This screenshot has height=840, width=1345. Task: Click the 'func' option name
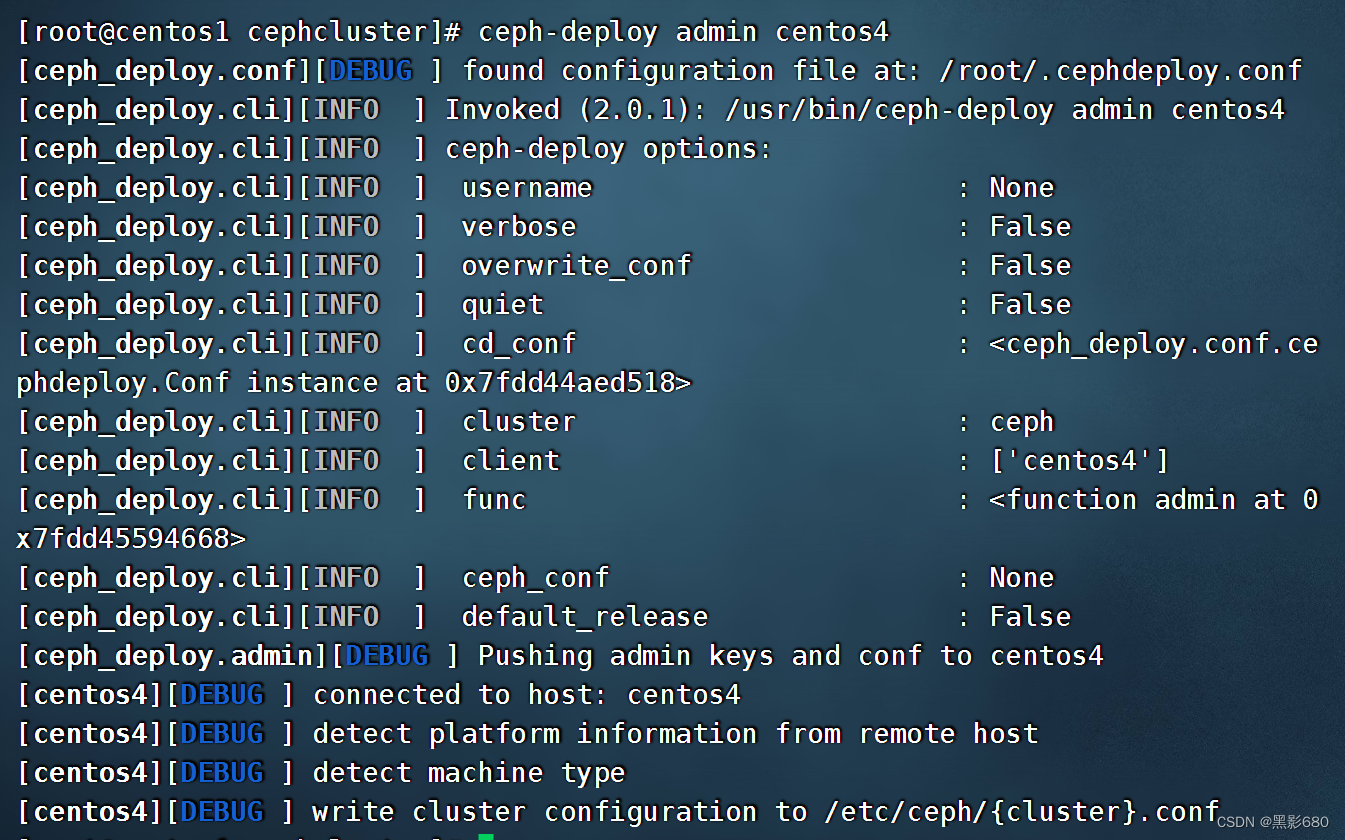(x=494, y=500)
